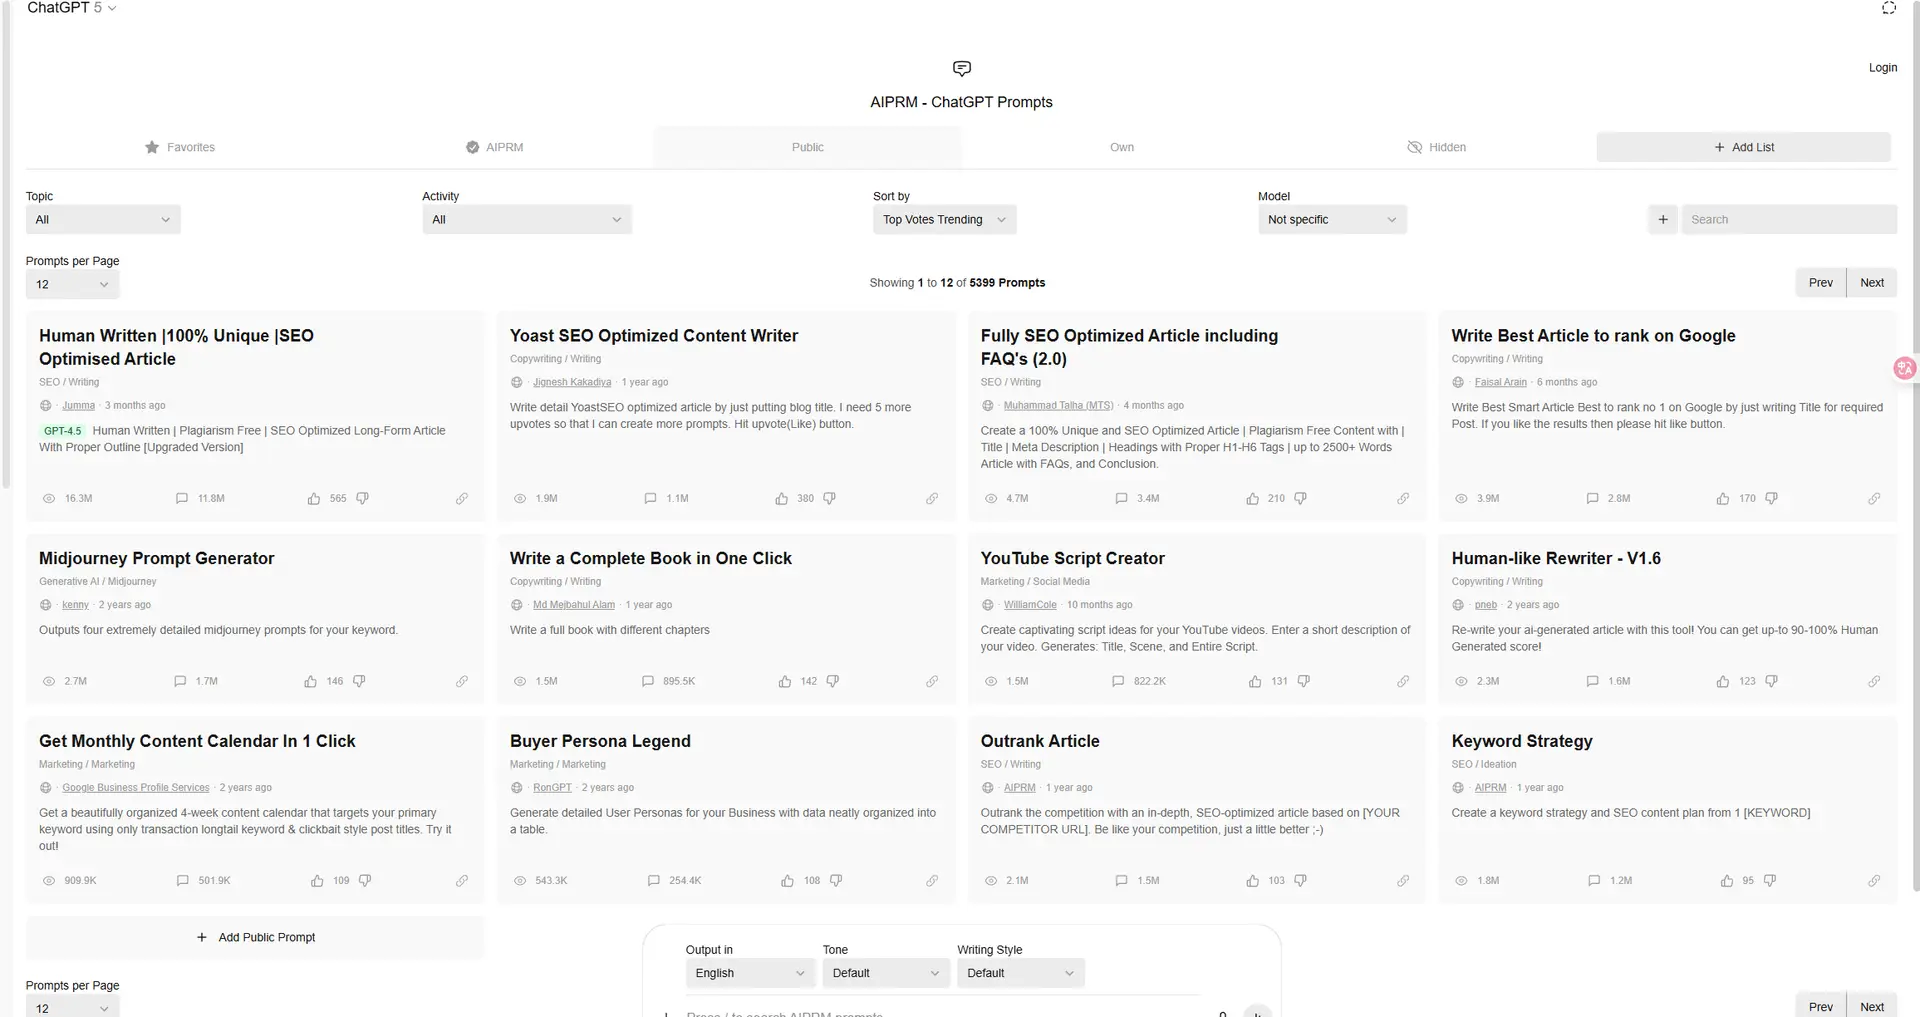Toggle like on Write a Complete Book prompt
The image size is (1920, 1017).
coord(785,681)
